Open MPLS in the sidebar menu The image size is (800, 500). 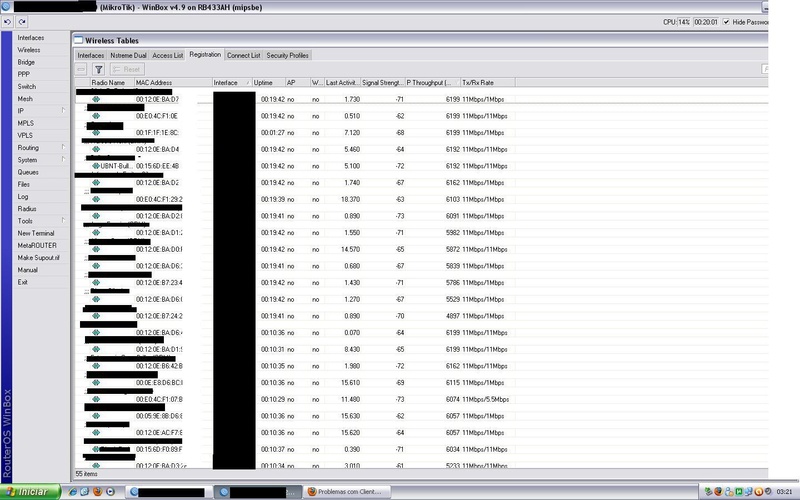pyautogui.click(x=26, y=123)
